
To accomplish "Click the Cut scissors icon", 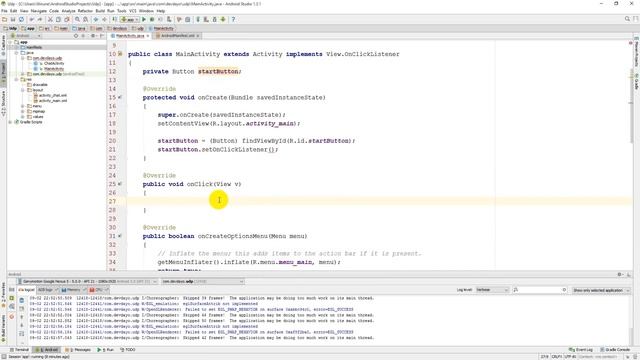I will click(x=50, y=19).
